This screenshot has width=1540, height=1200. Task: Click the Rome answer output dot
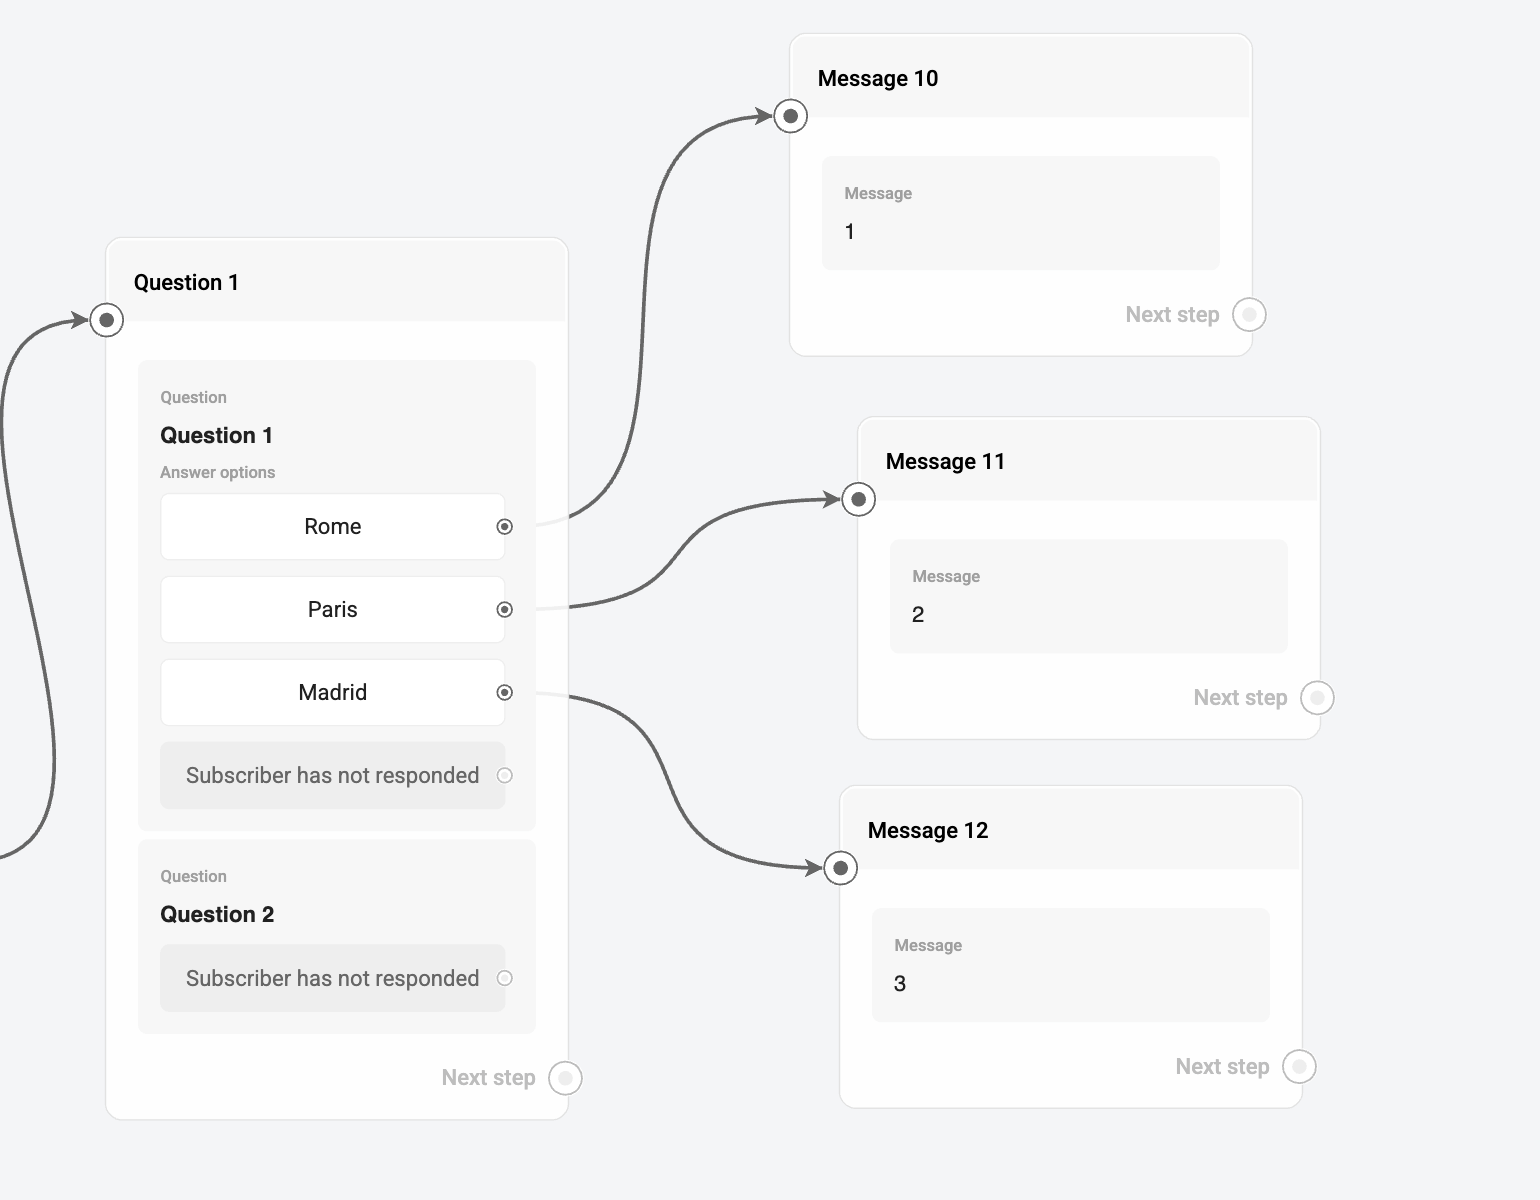pyautogui.click(x=505, y=527)
